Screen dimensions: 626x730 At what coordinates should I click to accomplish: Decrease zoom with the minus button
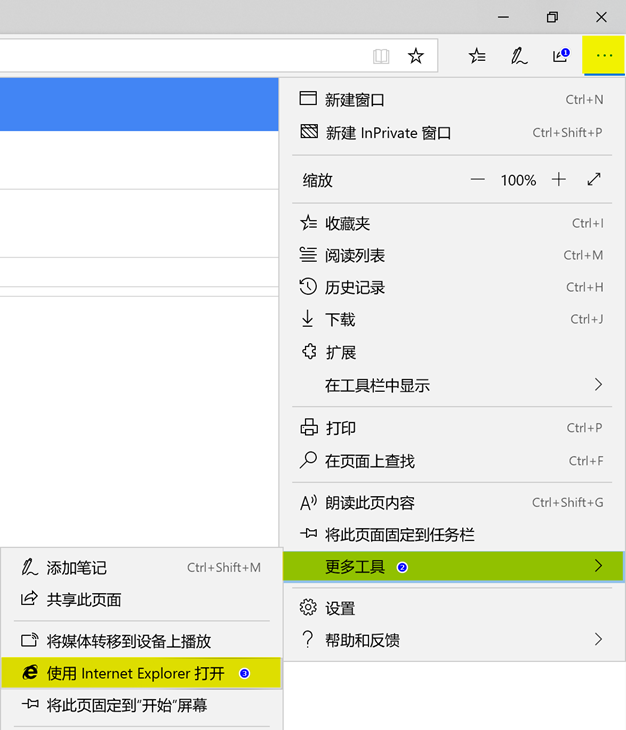(x=478, y=179)
